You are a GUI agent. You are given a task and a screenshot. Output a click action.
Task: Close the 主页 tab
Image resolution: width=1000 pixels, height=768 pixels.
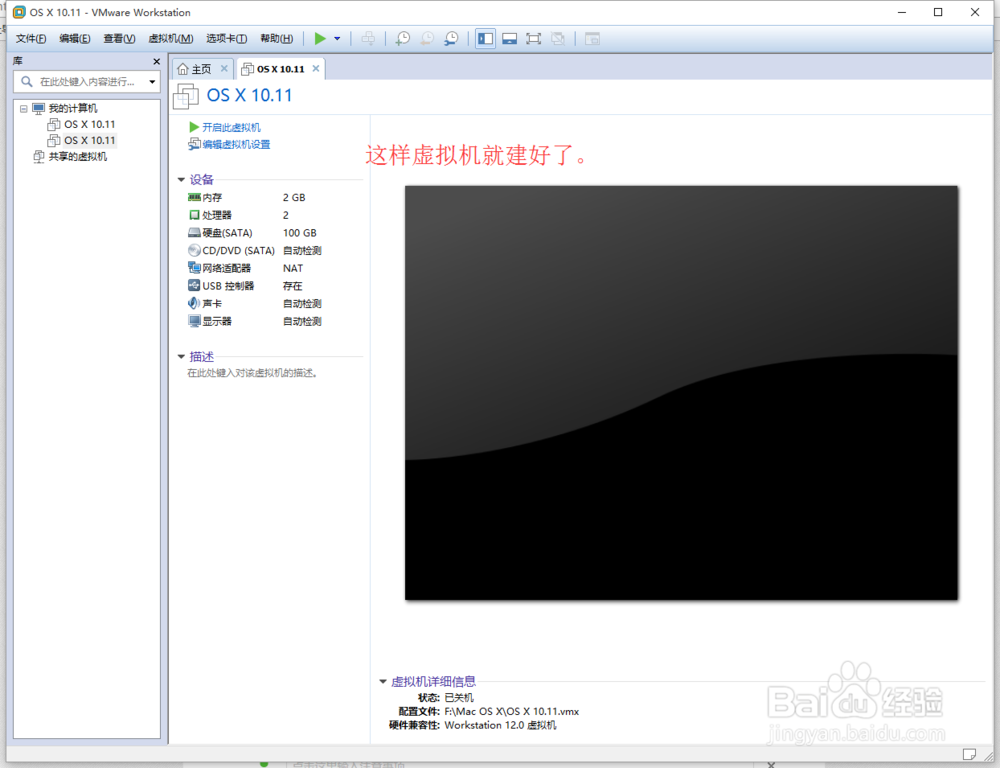(224, 68)
